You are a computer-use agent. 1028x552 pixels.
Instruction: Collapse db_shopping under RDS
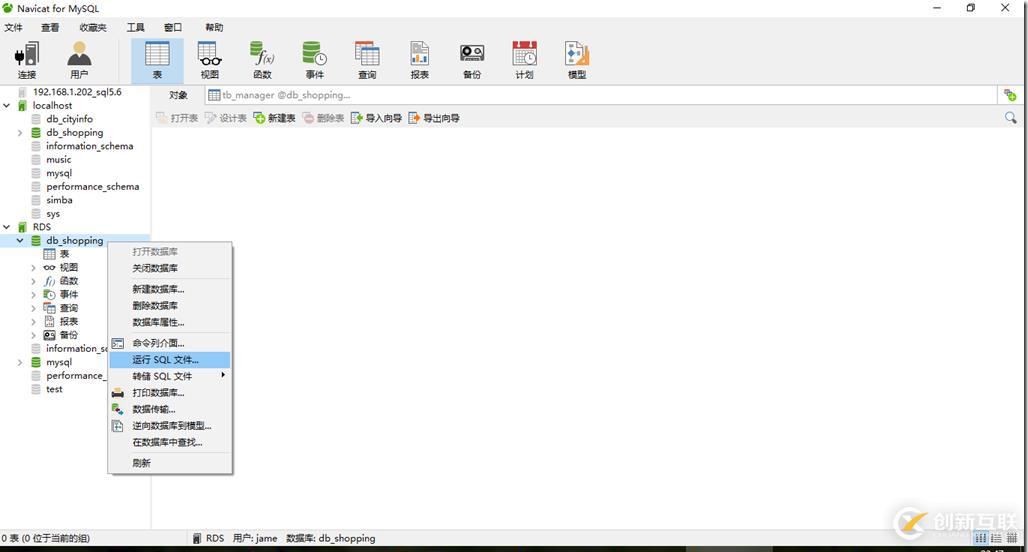(x=20, y=241)
